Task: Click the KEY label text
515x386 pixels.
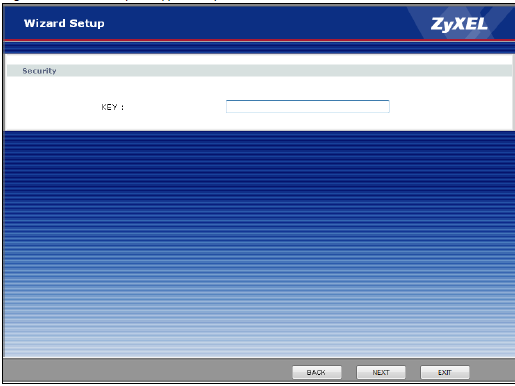Action: click(x=113, y=107)
